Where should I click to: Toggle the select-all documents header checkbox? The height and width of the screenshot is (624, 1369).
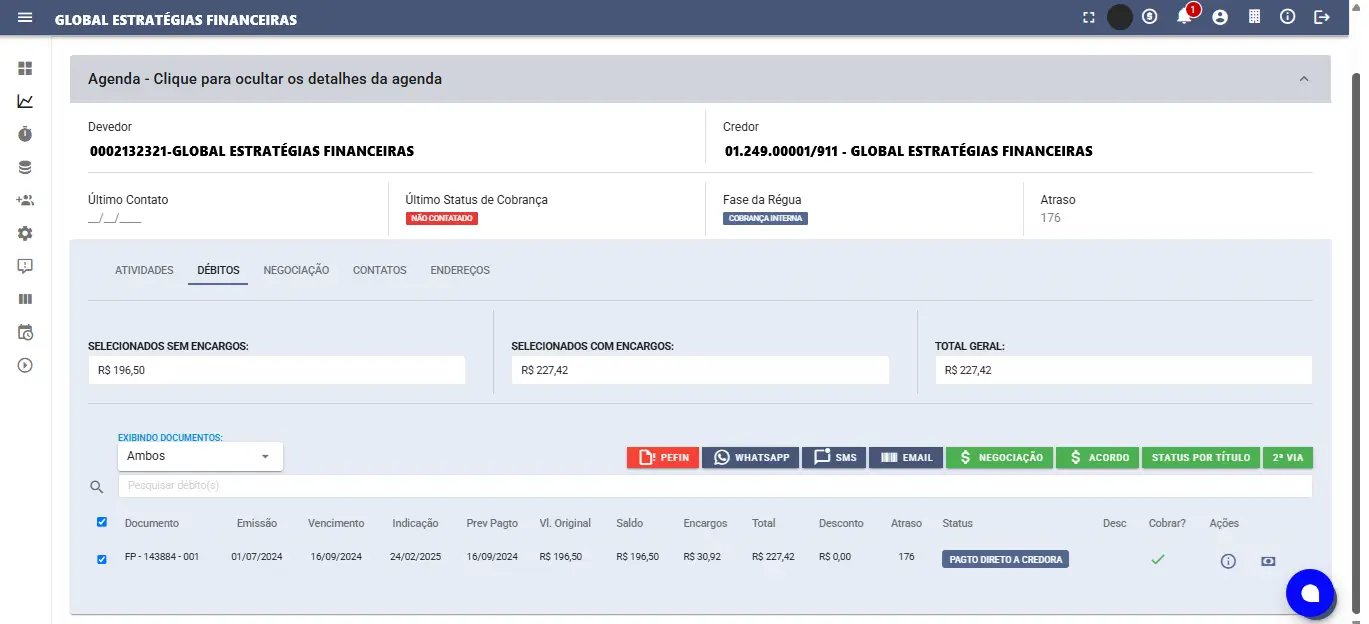pos(102,522)
